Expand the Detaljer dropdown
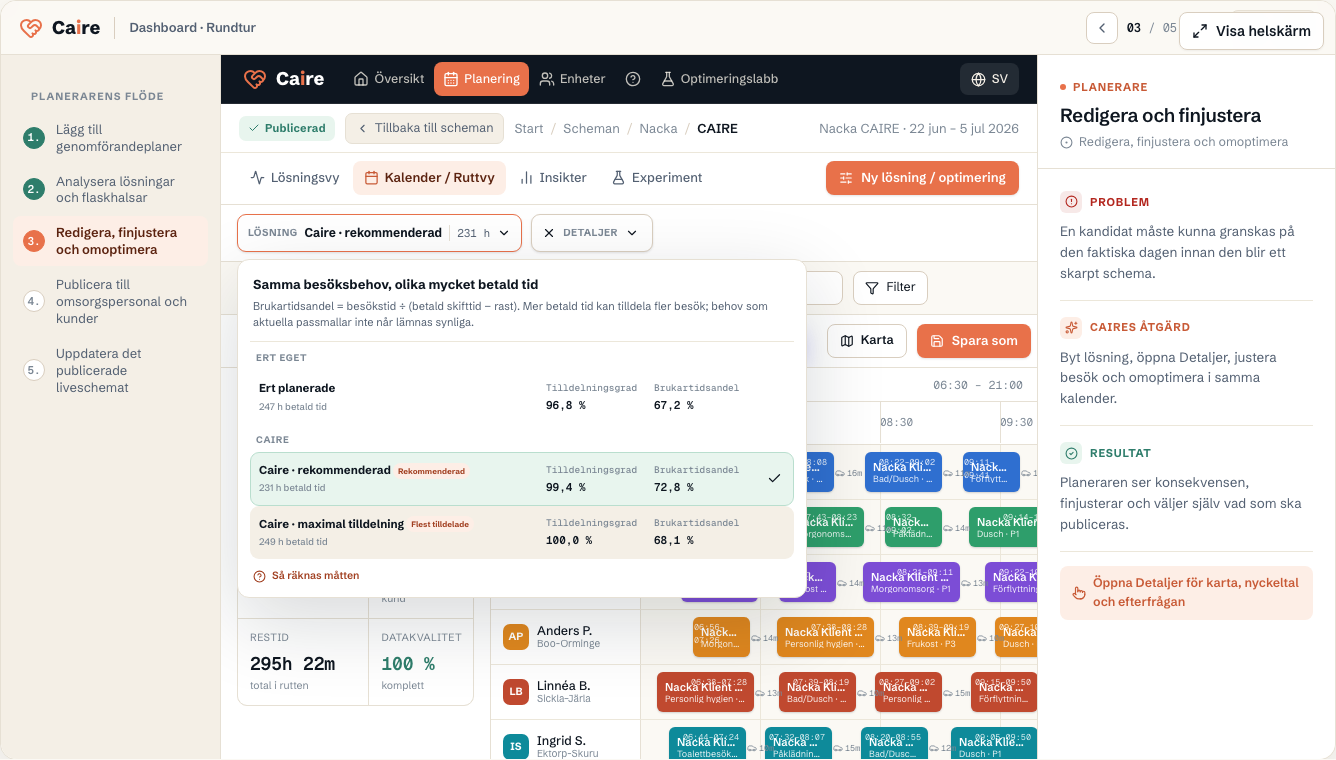Screen dimensions: 1336x760 point(592,233)
